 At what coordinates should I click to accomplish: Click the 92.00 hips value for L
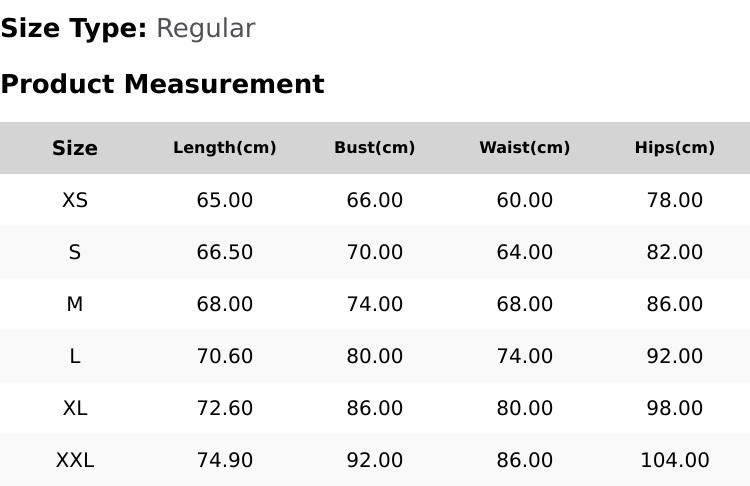[675, 356]
